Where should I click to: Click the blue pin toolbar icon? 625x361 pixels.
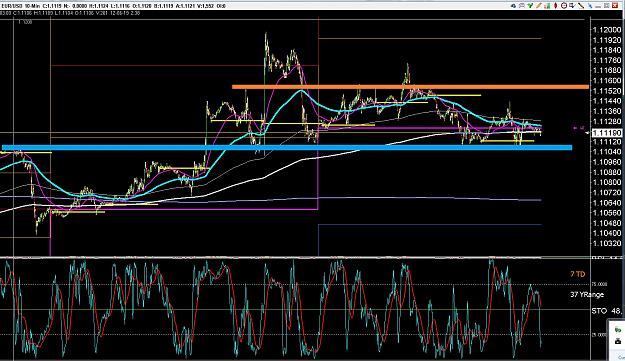click(x=590, y=6)
